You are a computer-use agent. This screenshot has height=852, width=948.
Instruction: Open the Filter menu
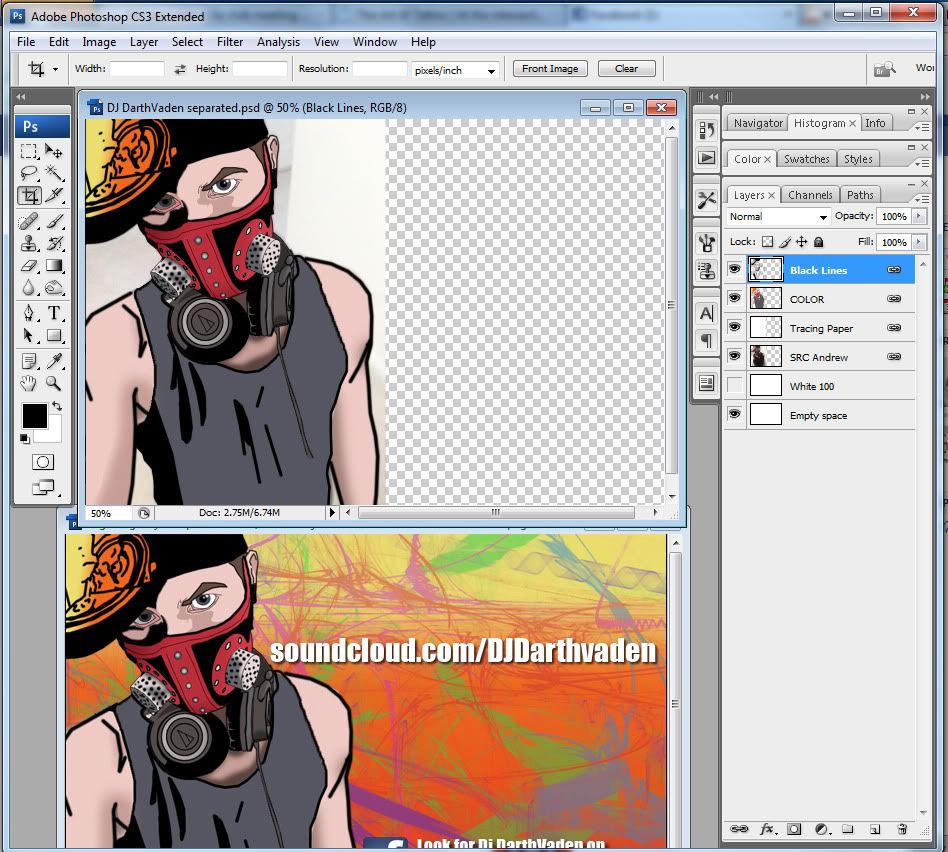pos(230,42)
